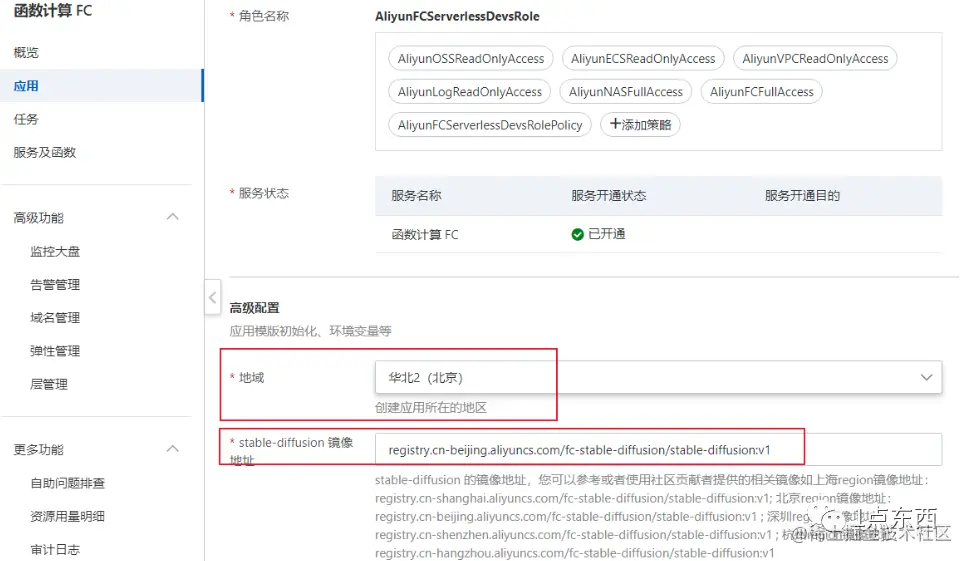Click the 函数计算 FC table cell
The image size is (969, 561).
[425, 235]
